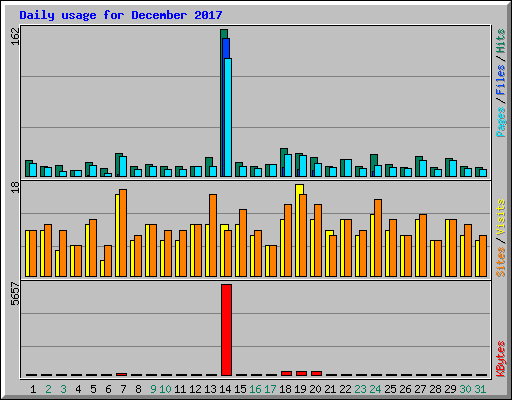Click the green day 10 axis label
Viewport: 512px width, 400px height.
coord(165,389)
